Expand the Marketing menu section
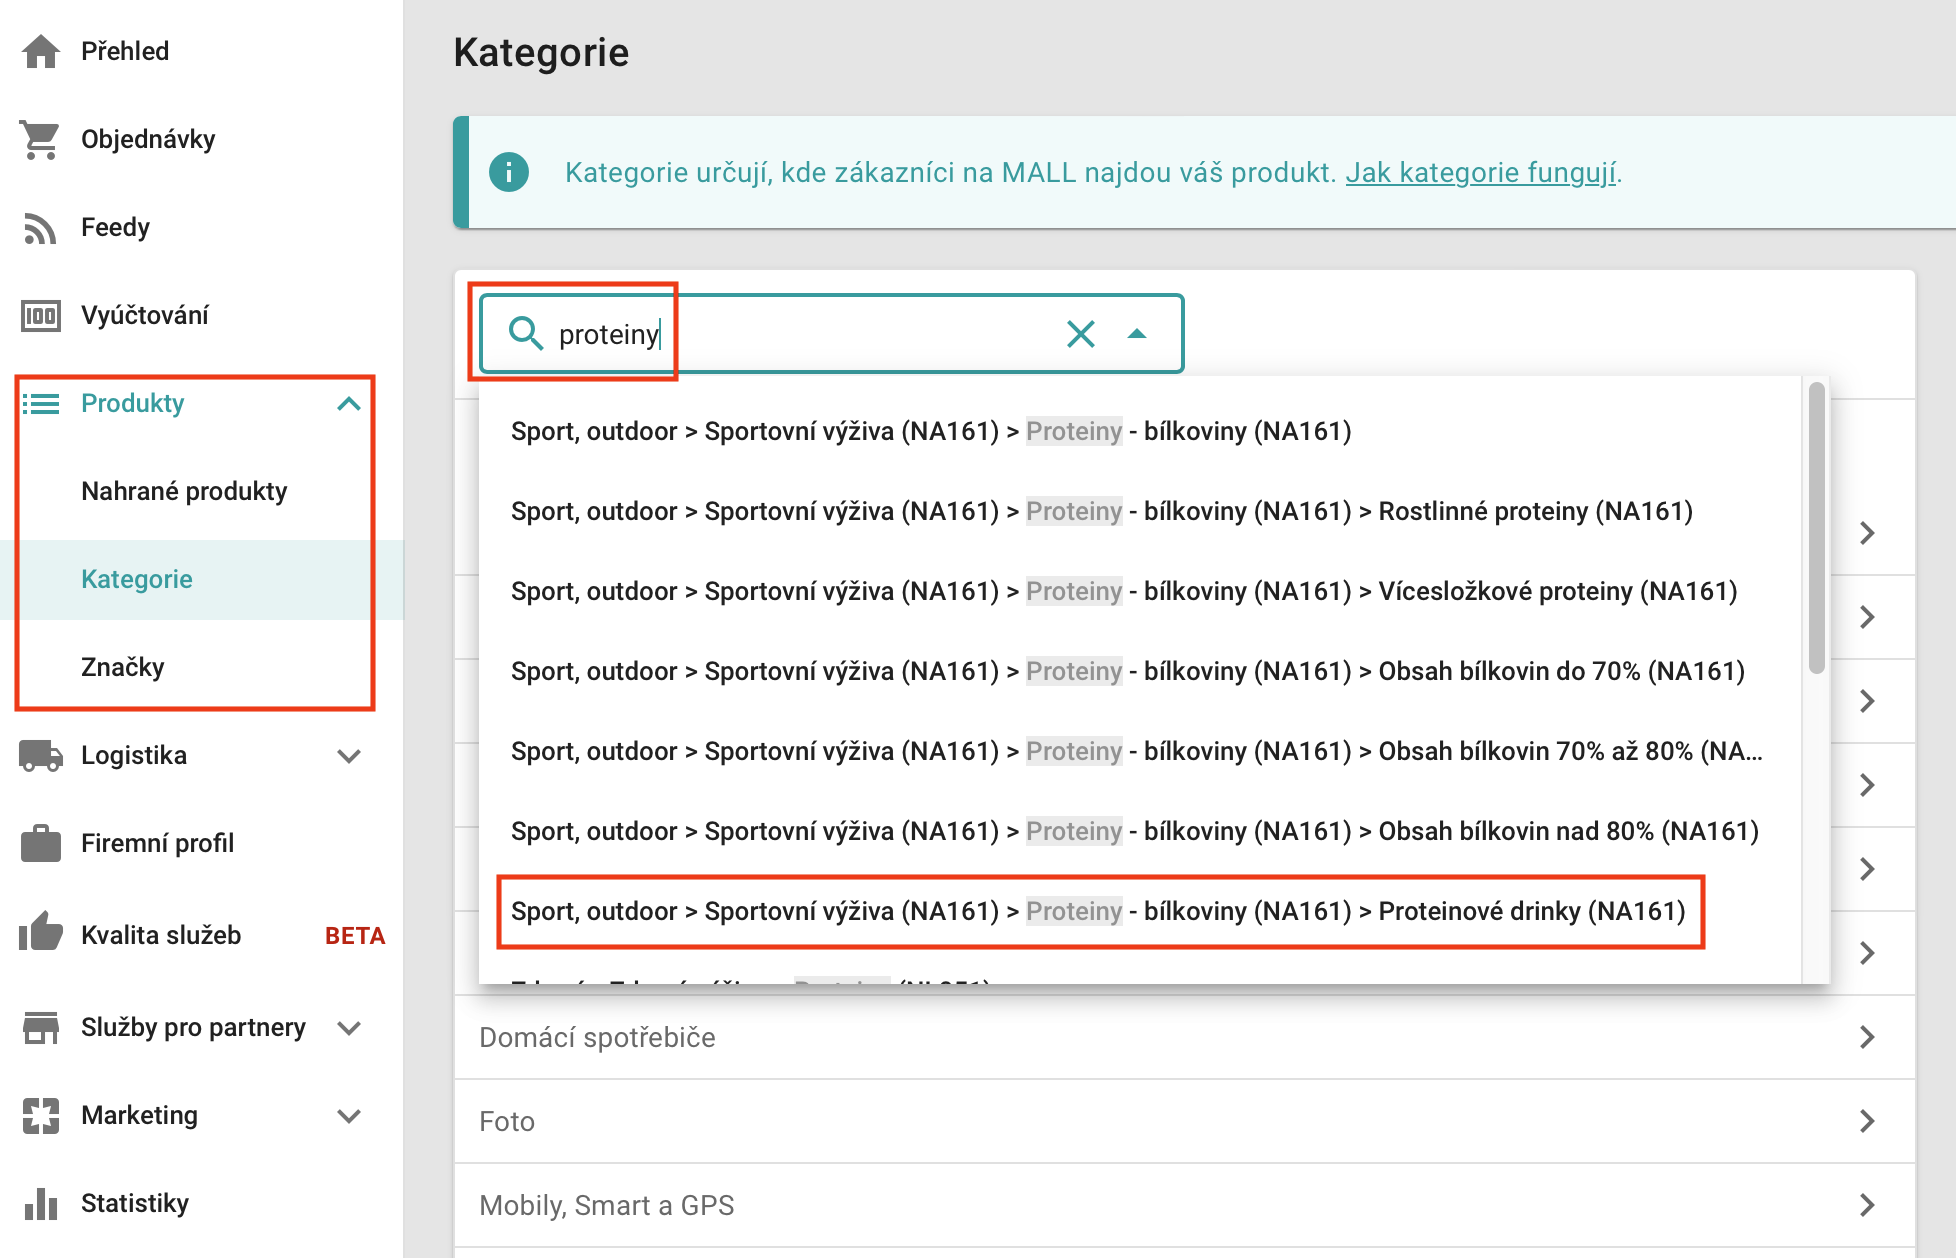 tap(348, 1116)
